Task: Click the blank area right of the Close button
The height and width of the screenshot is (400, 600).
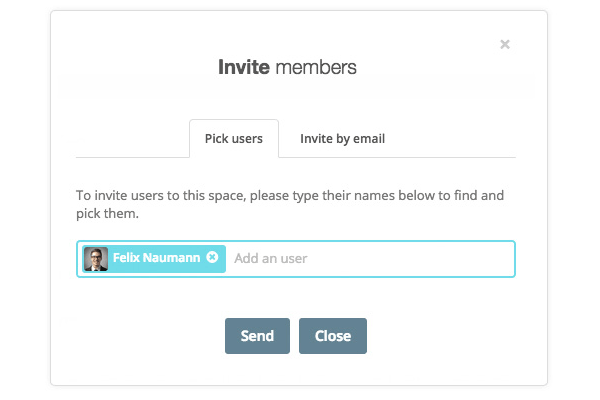Action: point(440,336)
